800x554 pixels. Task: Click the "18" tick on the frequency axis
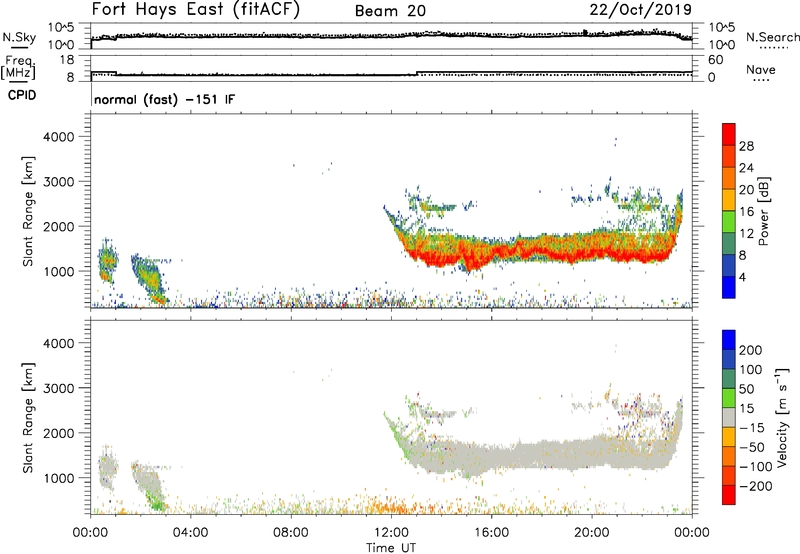[67, 60]
